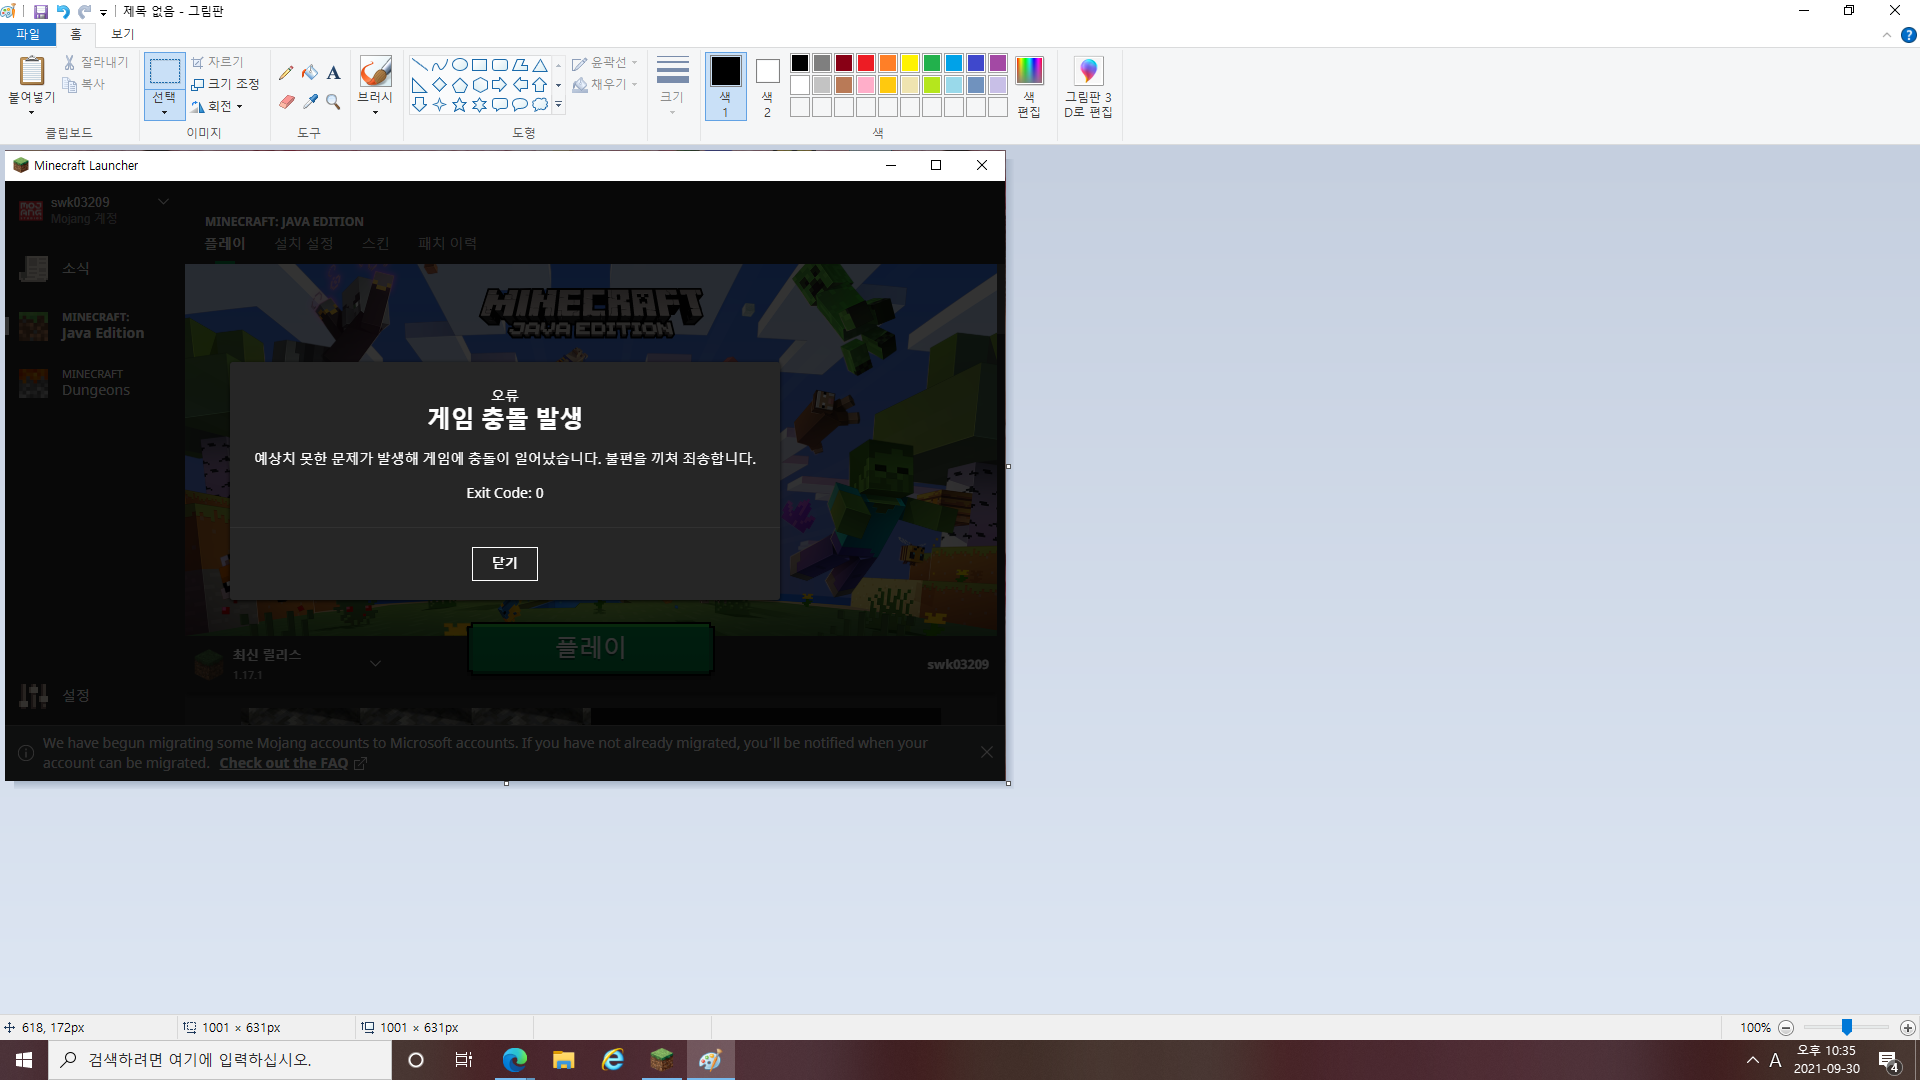1920x1080 pixels.
Task: Pick the Eraser tool
Action: (x=286, y=102)
